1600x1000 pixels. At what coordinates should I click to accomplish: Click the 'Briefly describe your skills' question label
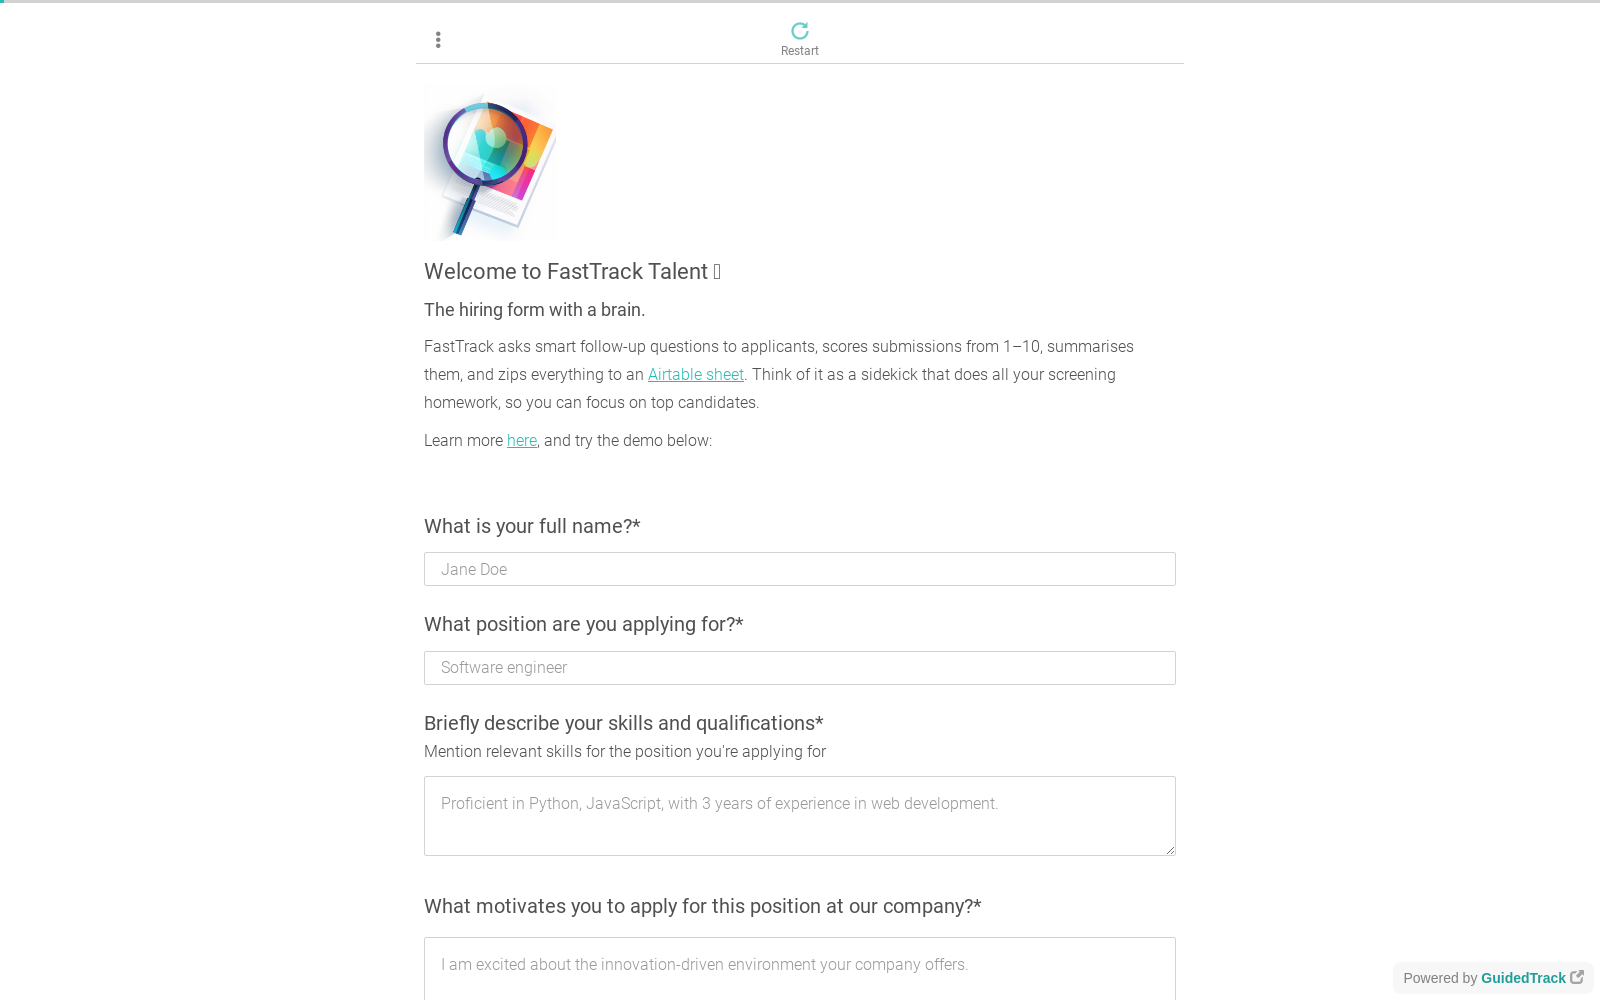coord(624,723)
